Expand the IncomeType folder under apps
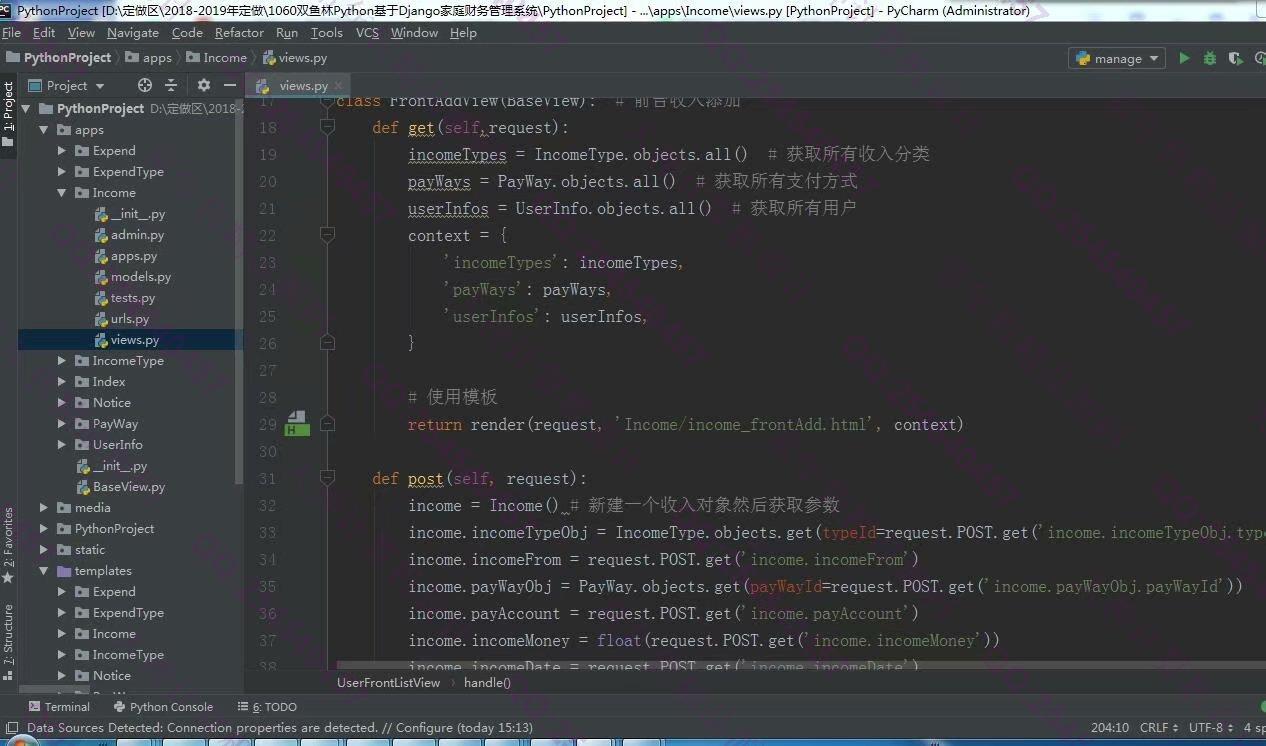1266x746 pixels. pyautogui.click(x=62, y=360)
